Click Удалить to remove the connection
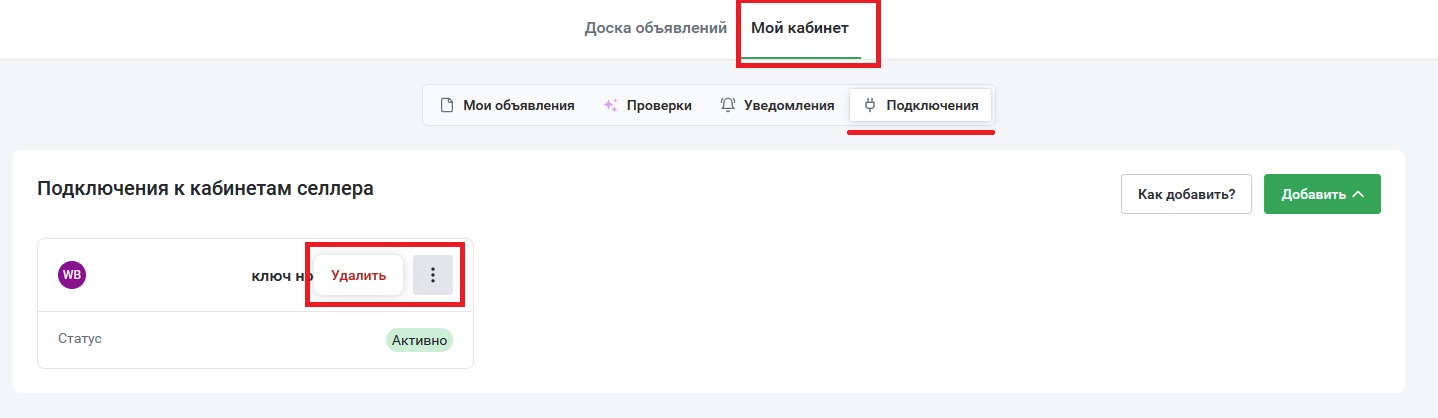 [x=358, y=275]
